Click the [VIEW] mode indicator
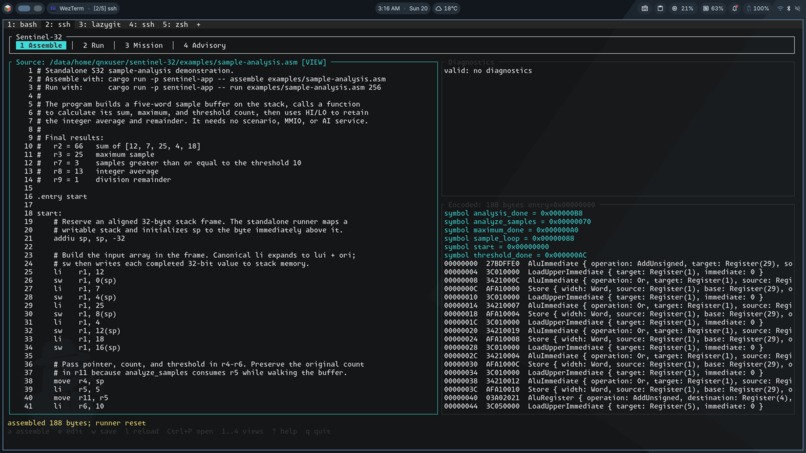 point(314,62)
